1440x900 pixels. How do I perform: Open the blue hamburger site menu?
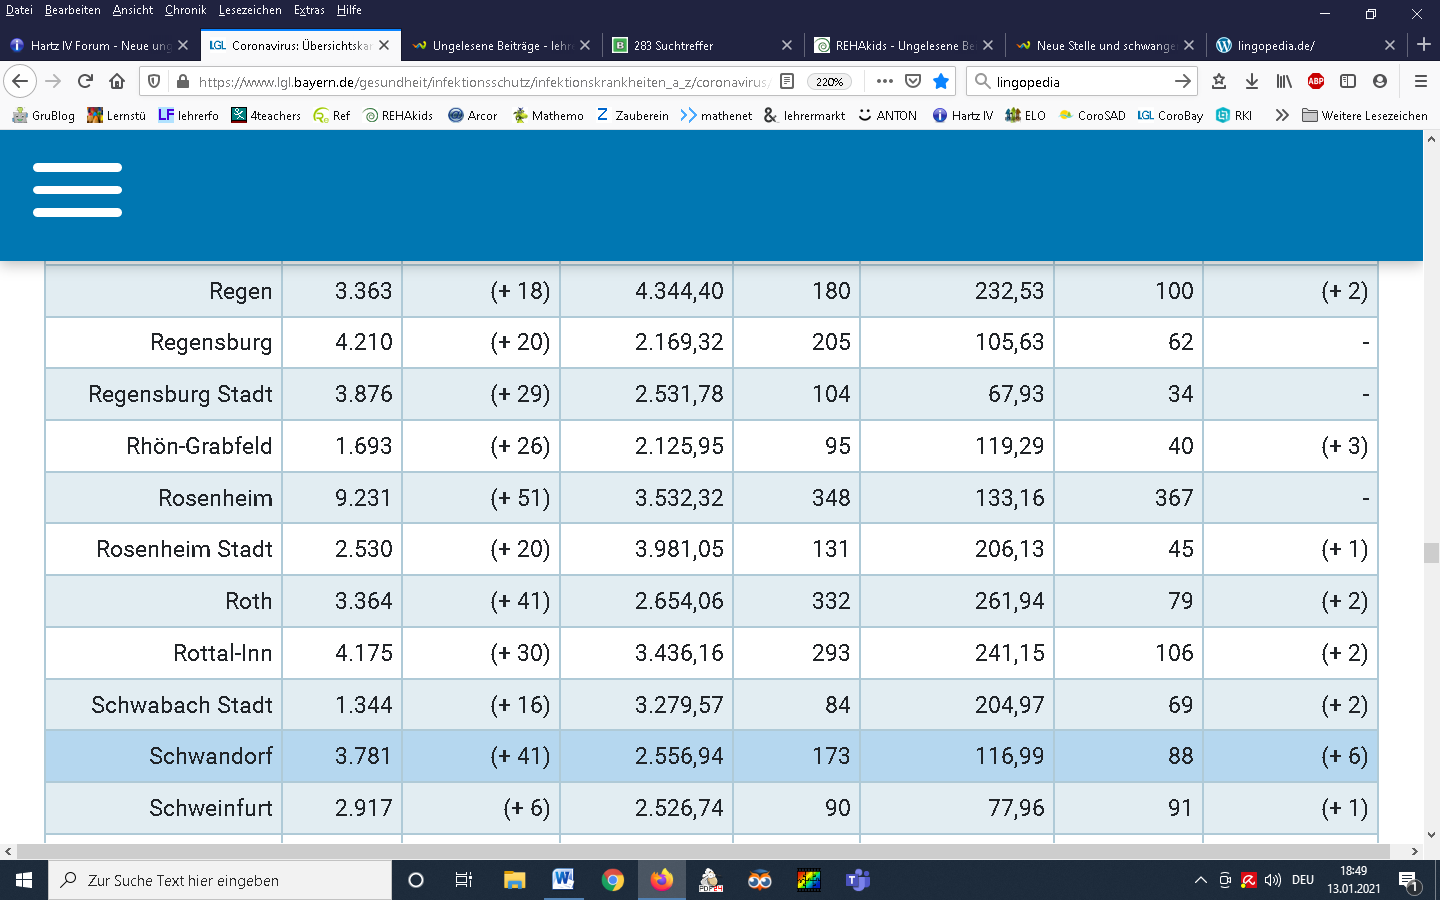click(x=77, y=190)
